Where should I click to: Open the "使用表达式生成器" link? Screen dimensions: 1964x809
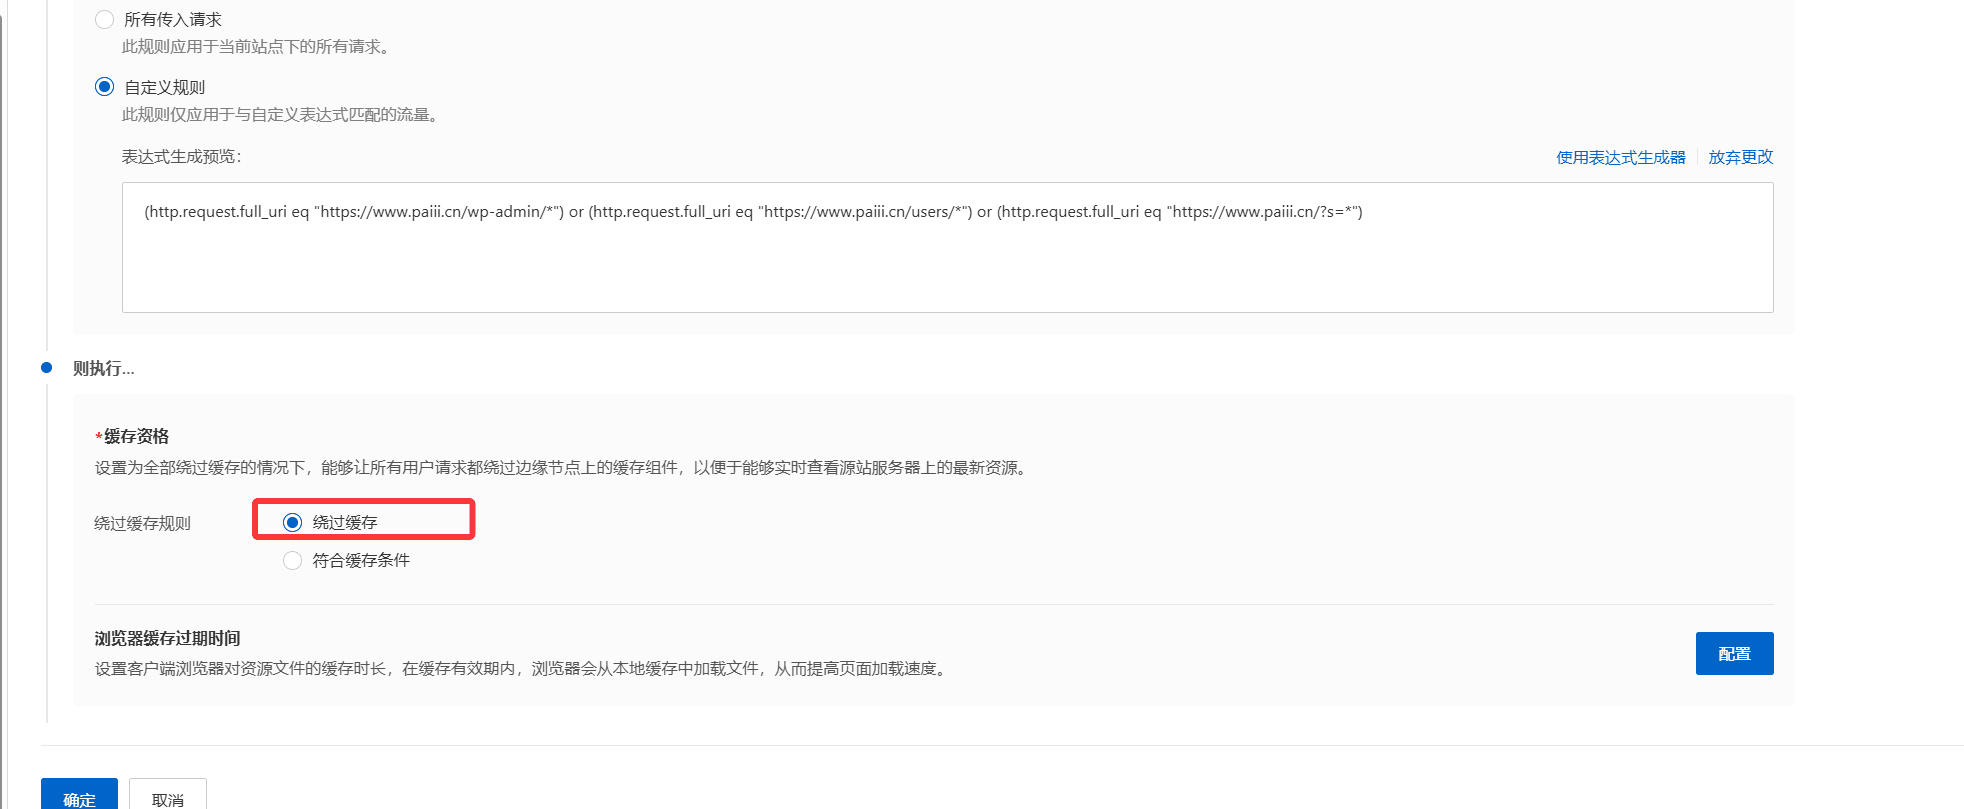coord(1620,157)
